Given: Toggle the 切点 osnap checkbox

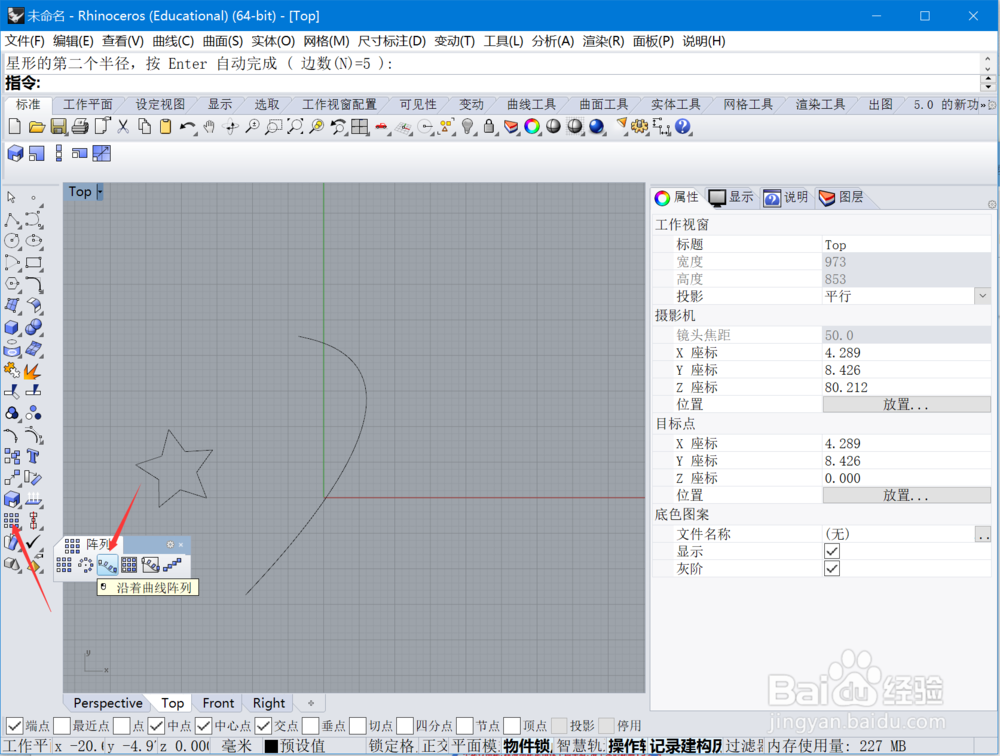Looking at the screenshot, I should point(358,725).
